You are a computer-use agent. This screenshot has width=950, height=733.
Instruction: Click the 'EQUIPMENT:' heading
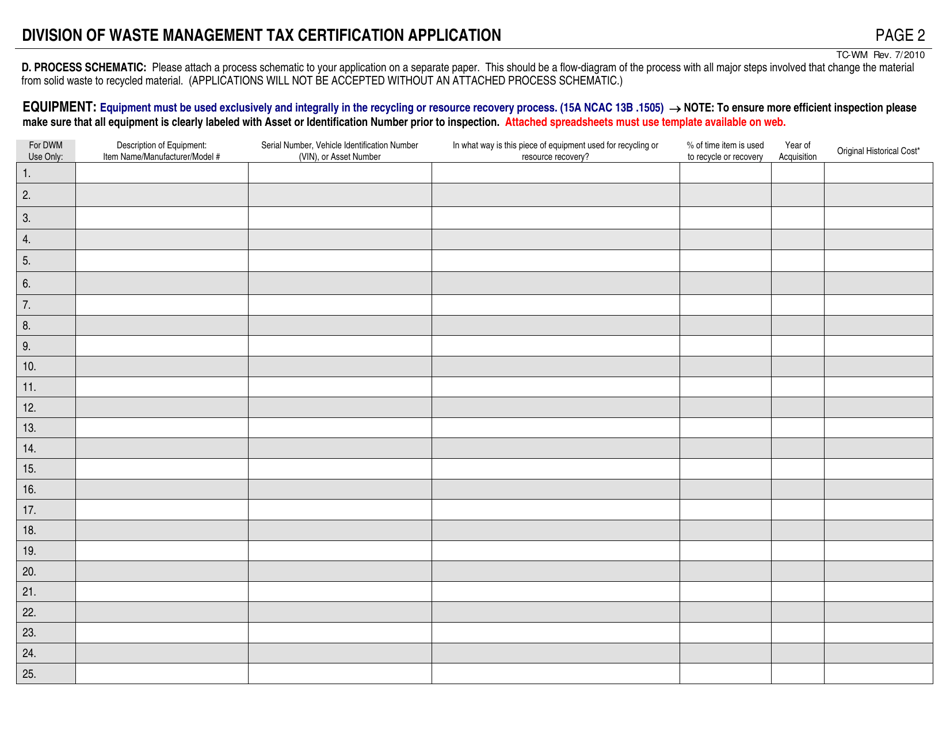tap(59, 107)
